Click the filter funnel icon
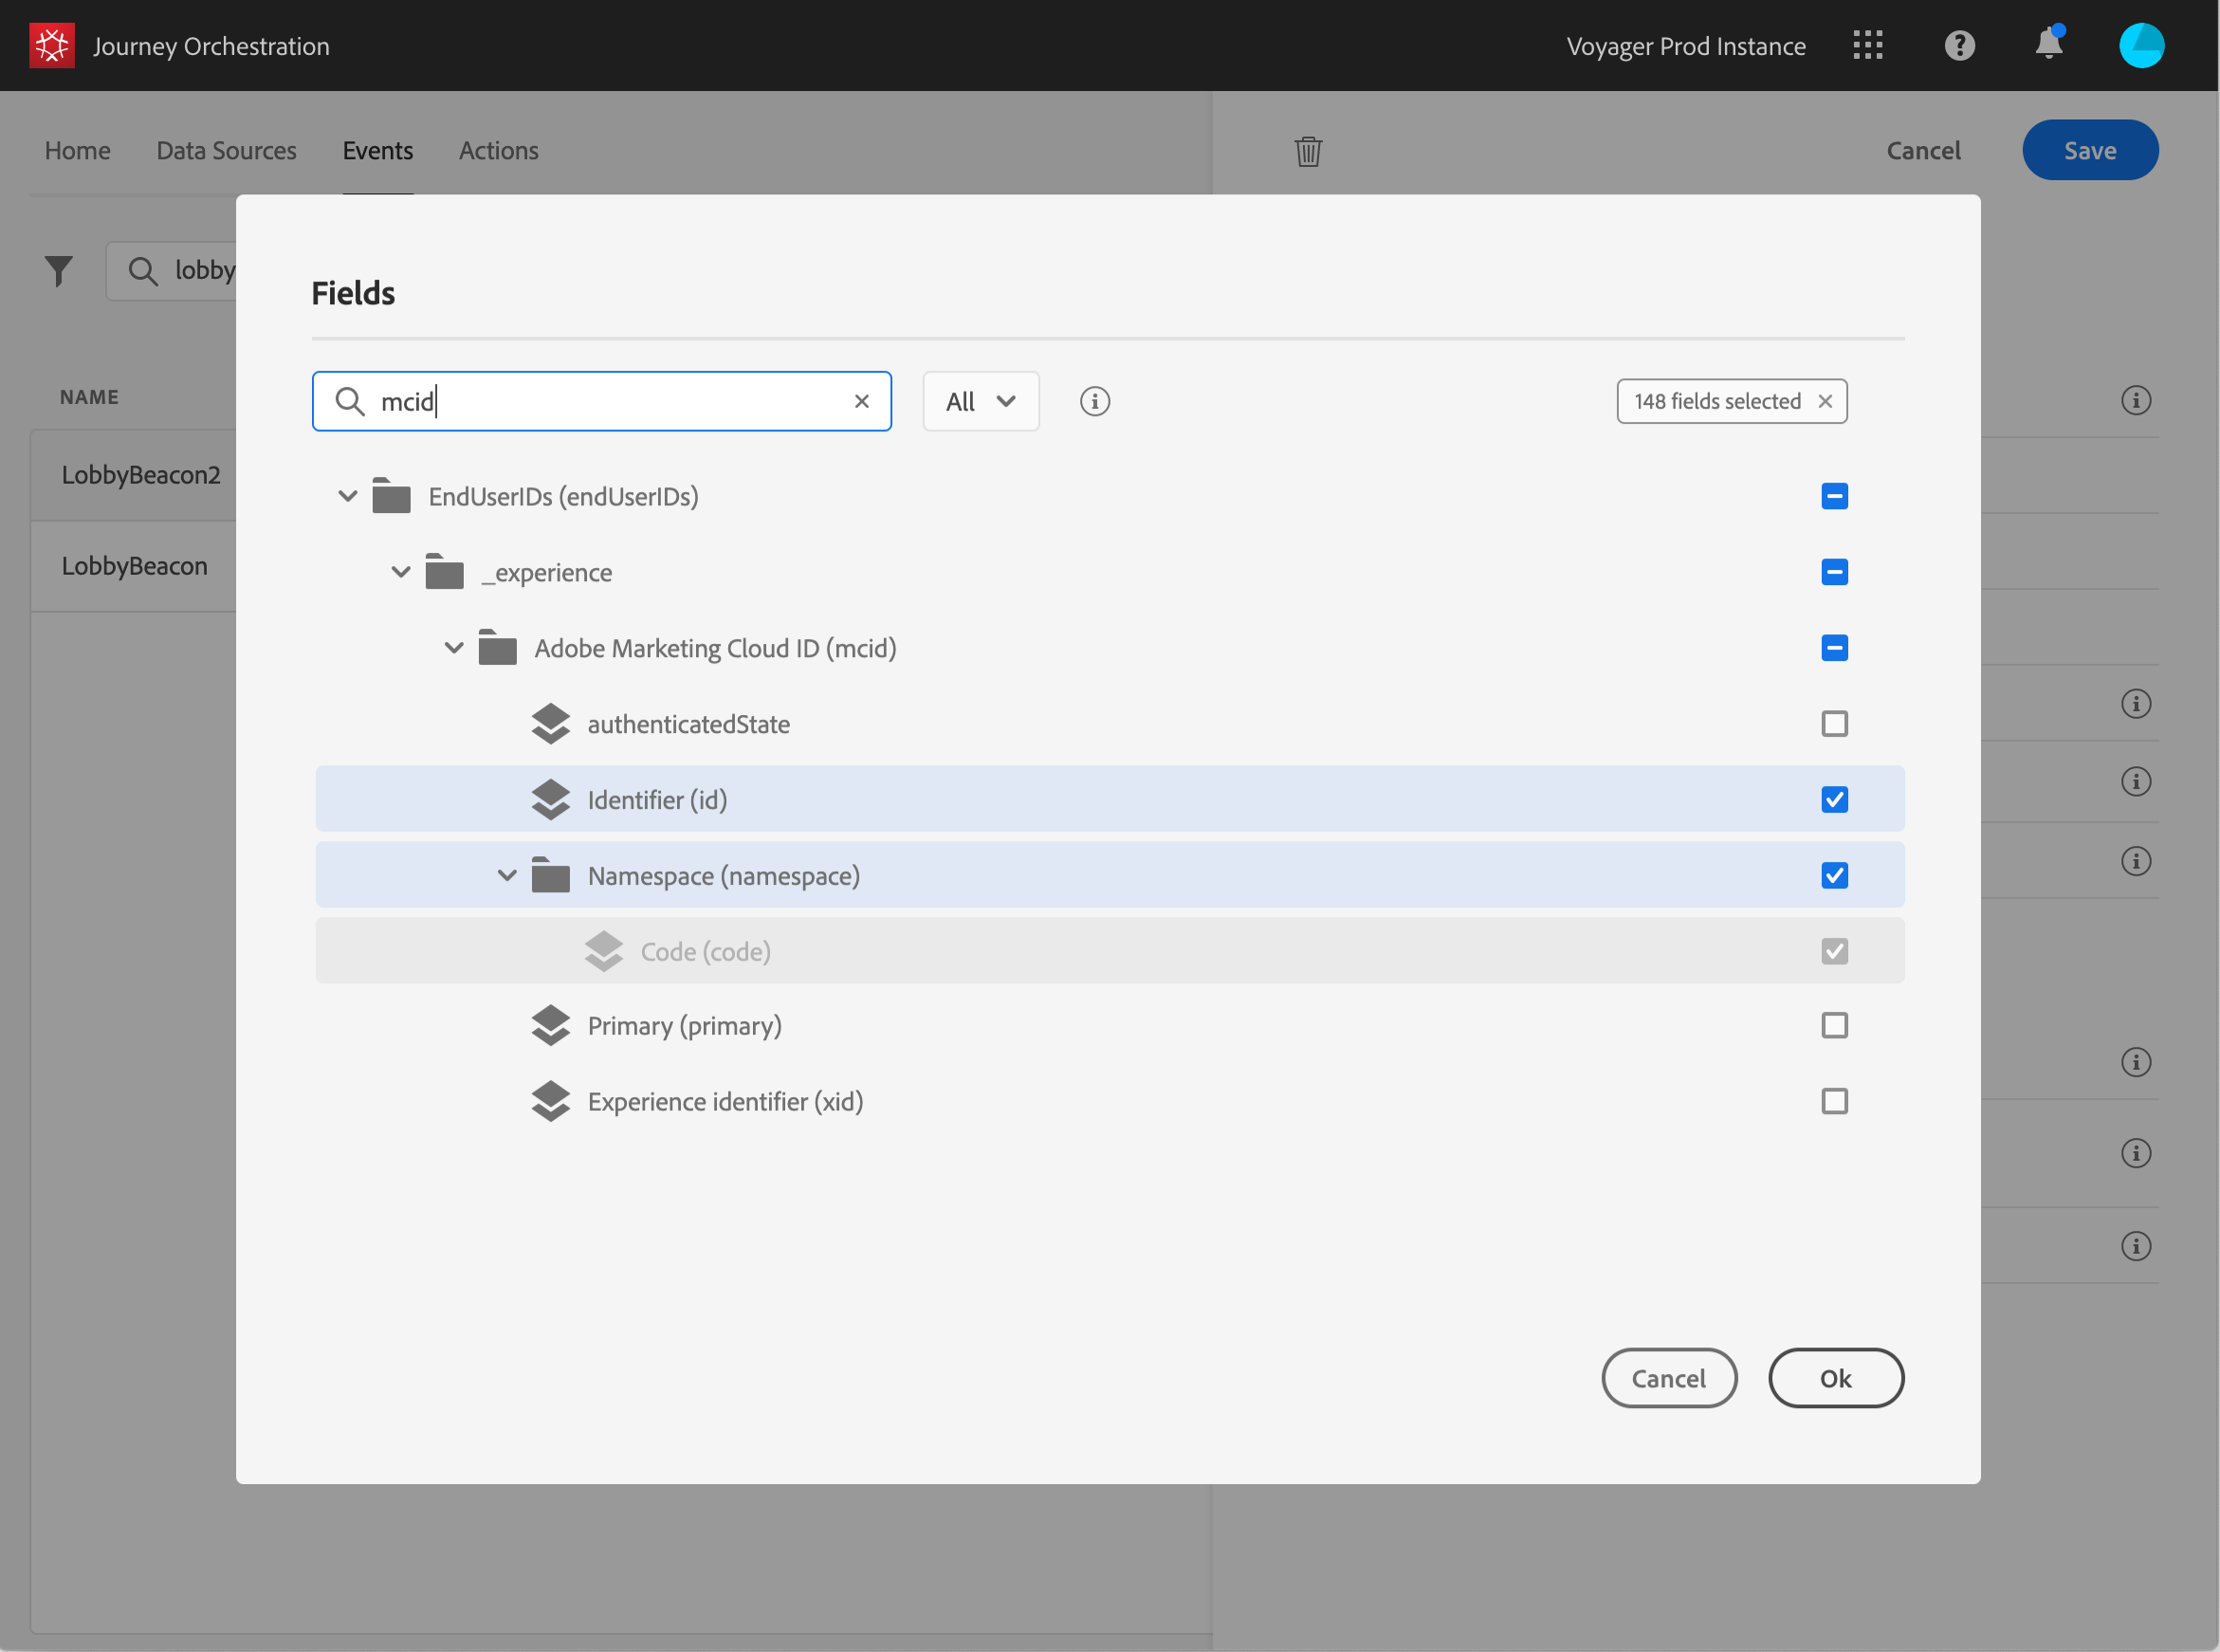The image size is (2220, 1652). click(59, 271)
